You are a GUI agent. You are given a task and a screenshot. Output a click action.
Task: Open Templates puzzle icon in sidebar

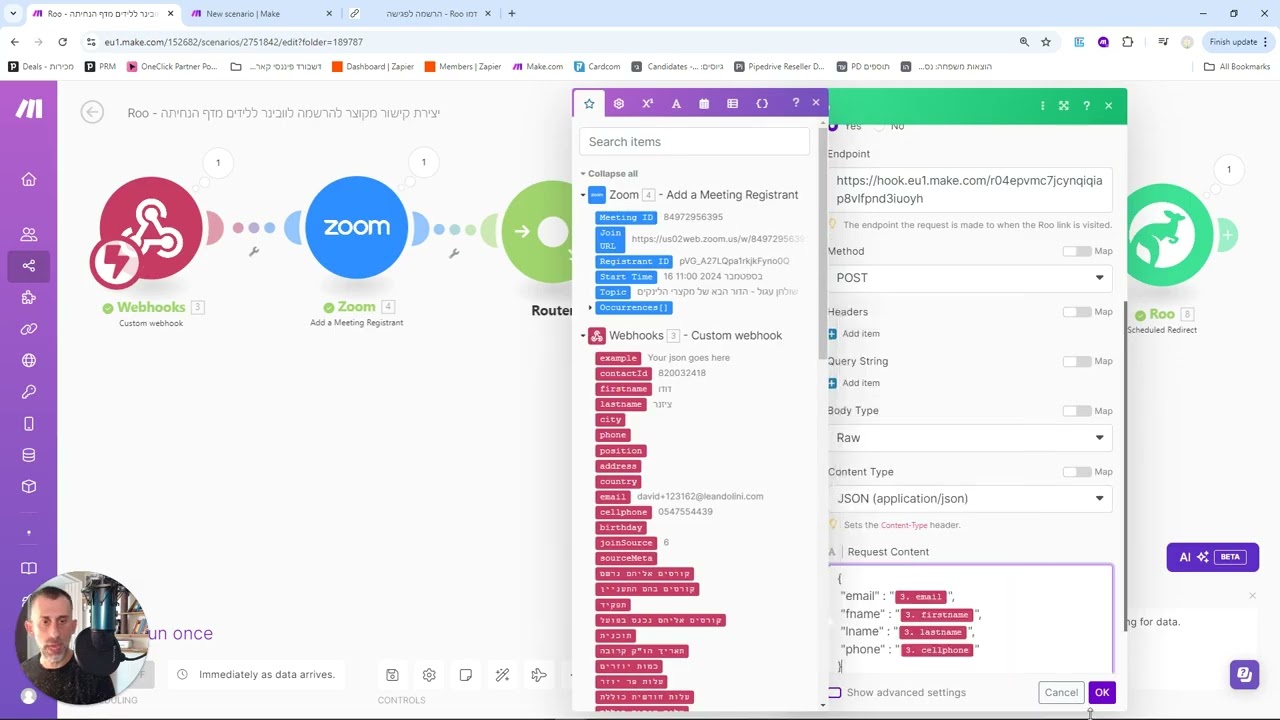28,297
